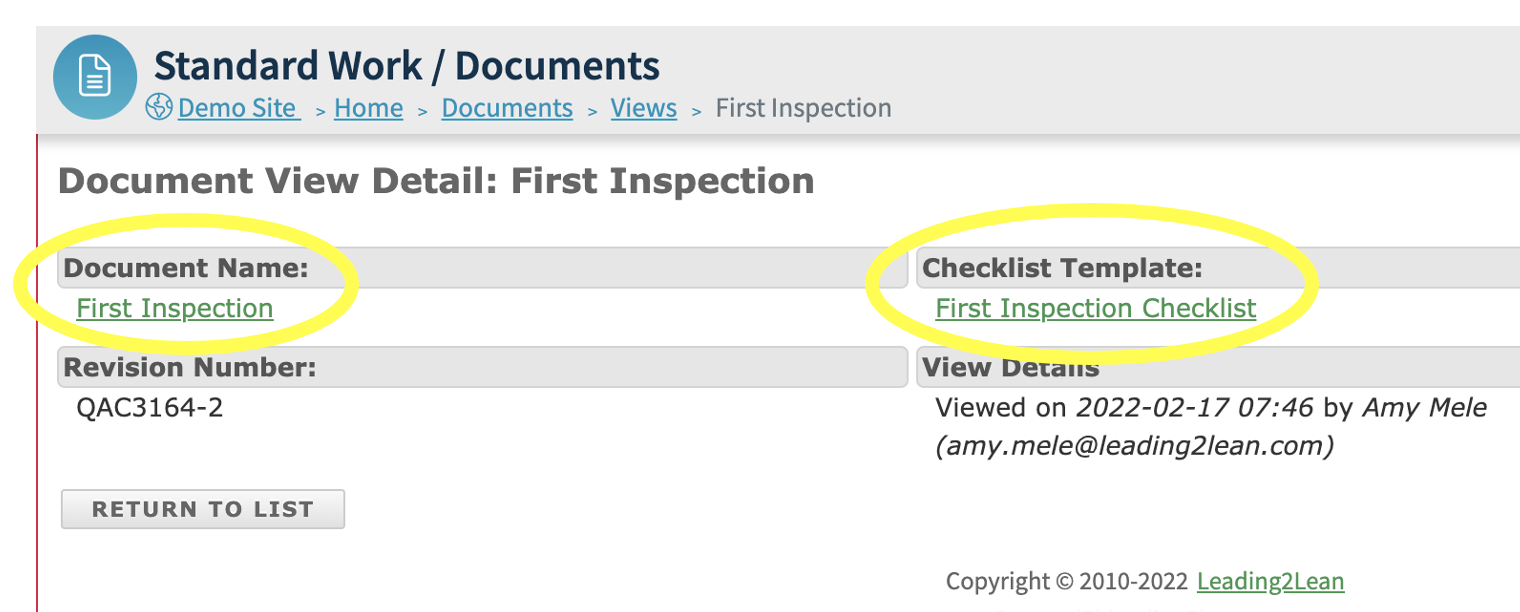Open the Documents breadcrumb link
The height and width of the screenshot is (612, 1520).
coord(506,108)
